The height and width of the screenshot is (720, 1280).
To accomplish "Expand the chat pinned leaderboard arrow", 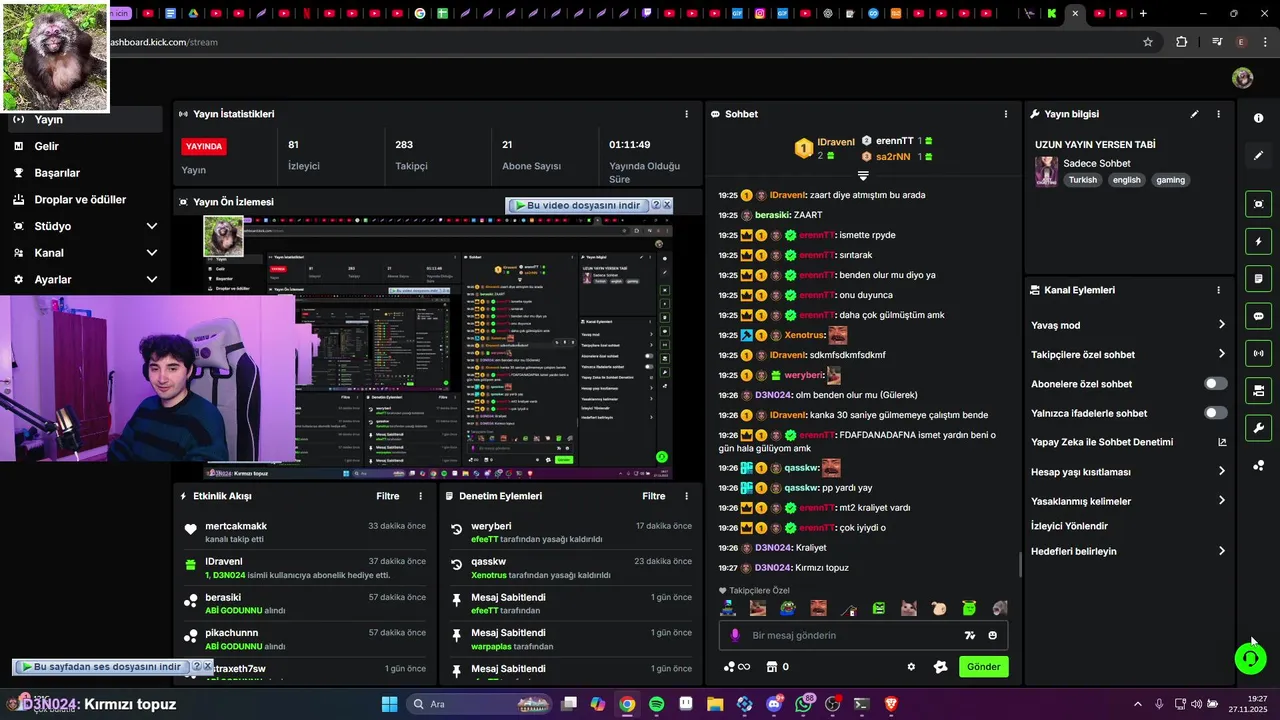I will (x=863, y=176).
